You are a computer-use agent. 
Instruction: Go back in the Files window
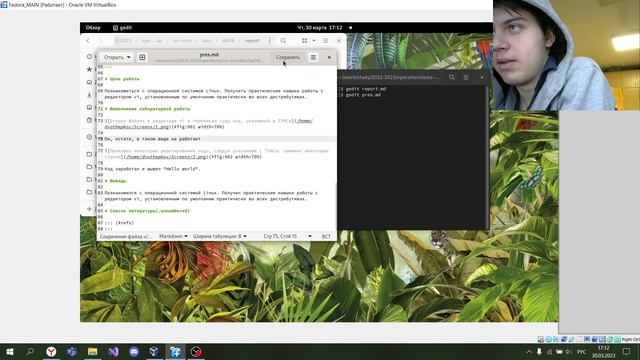[88, 41]
